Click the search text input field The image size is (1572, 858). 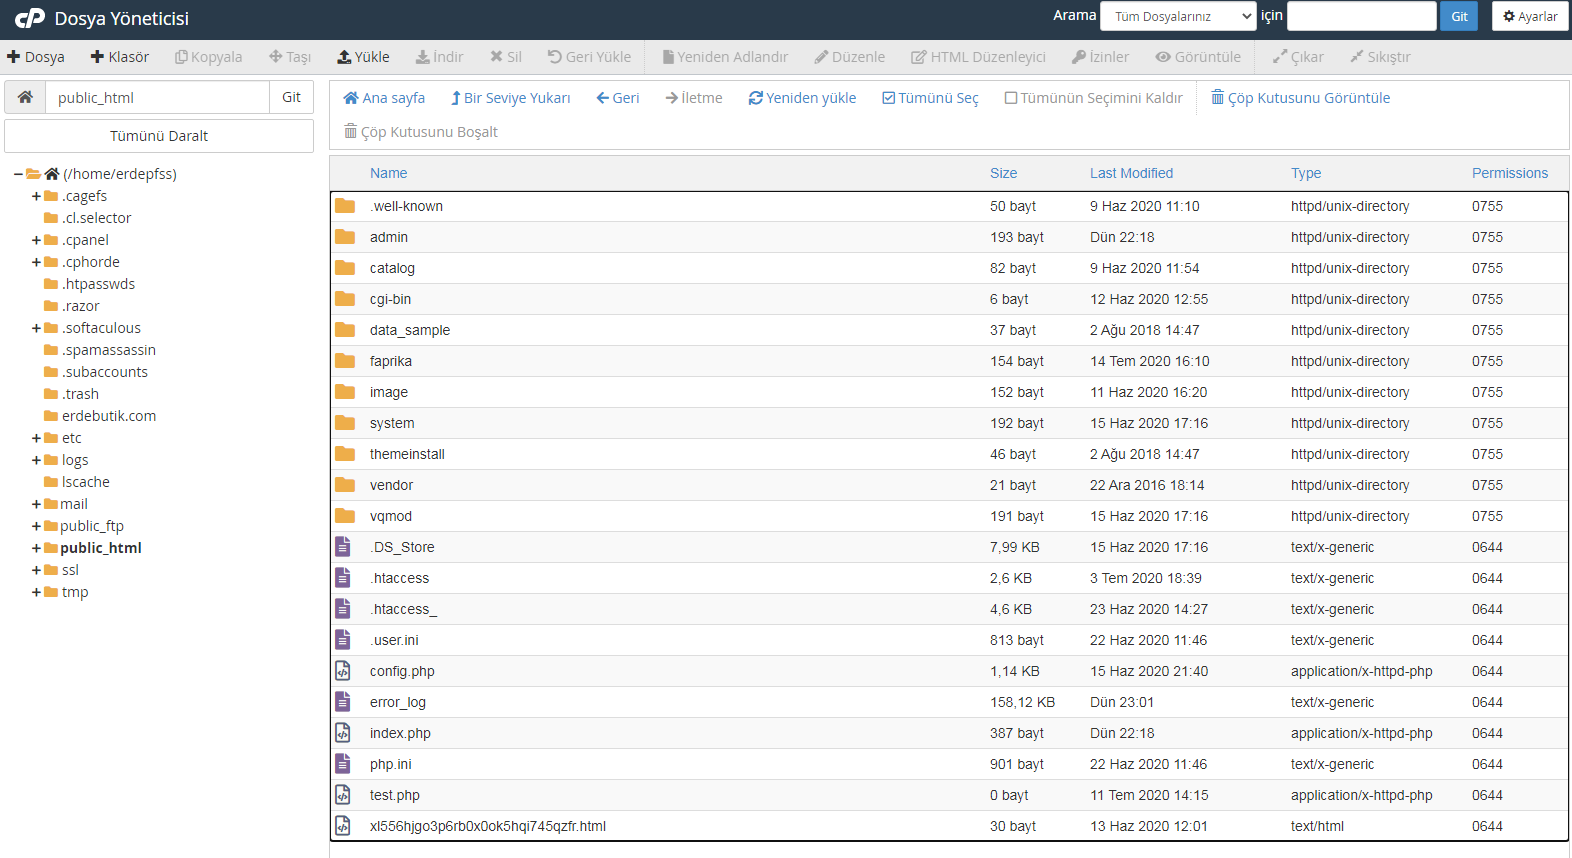click(1361, 16)
